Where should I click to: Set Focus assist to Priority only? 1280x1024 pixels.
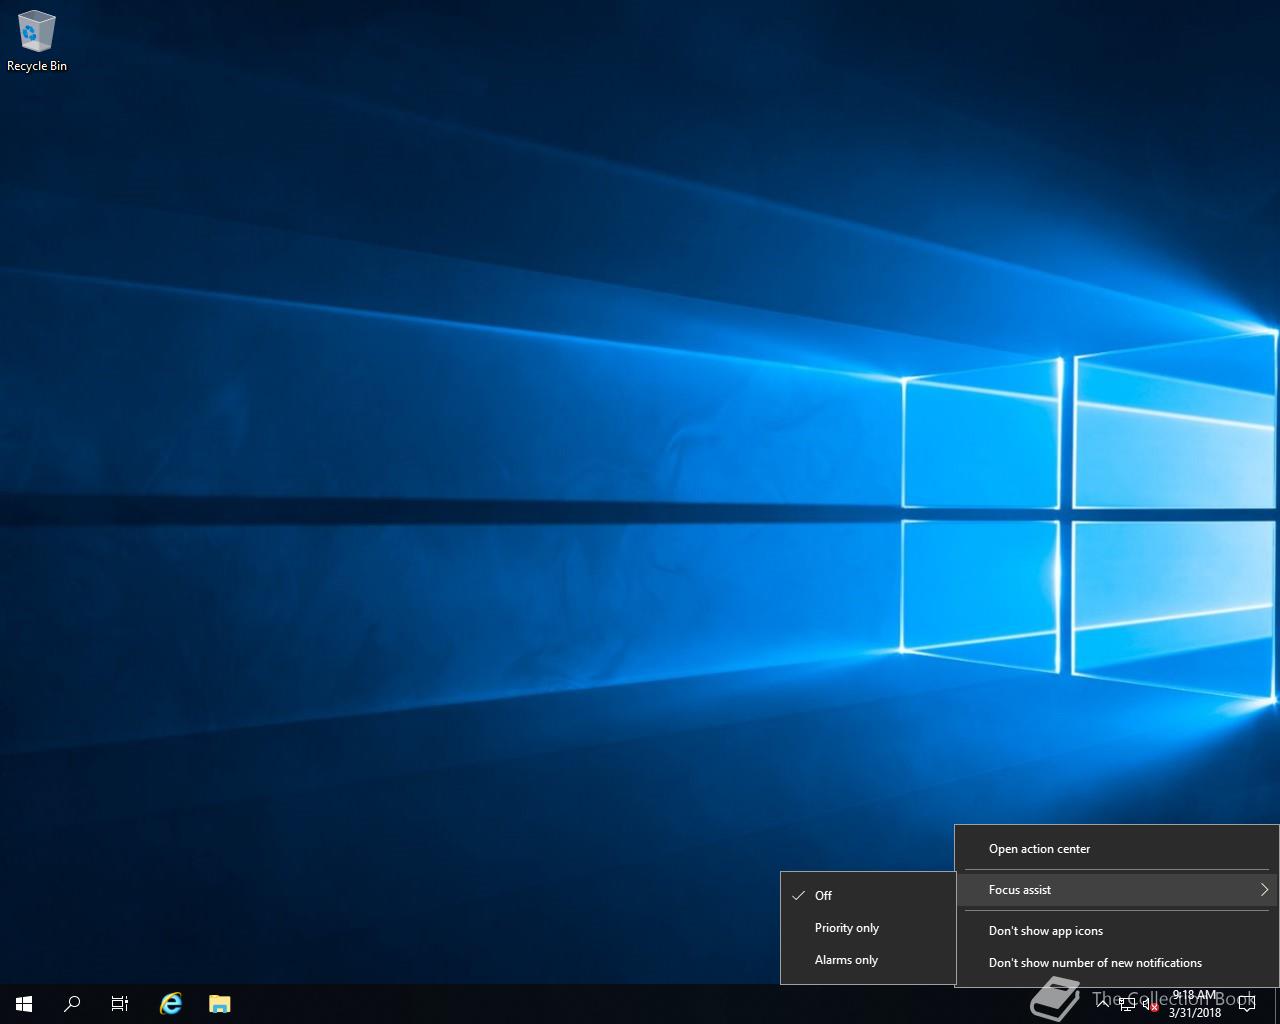pyautogui.click(x=868, y=928)
